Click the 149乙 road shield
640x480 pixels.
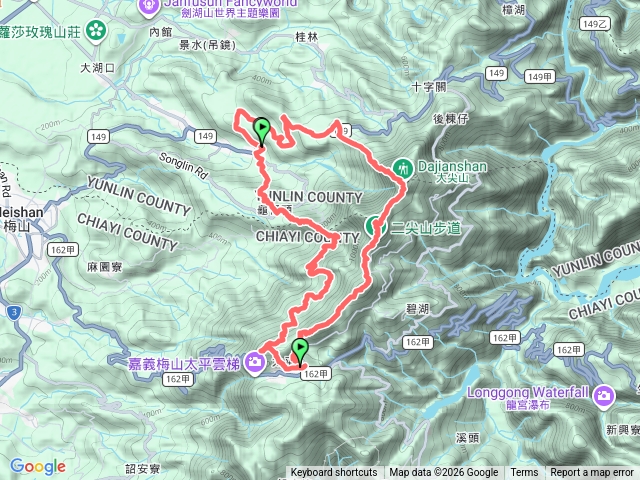(x=595, y=24)
